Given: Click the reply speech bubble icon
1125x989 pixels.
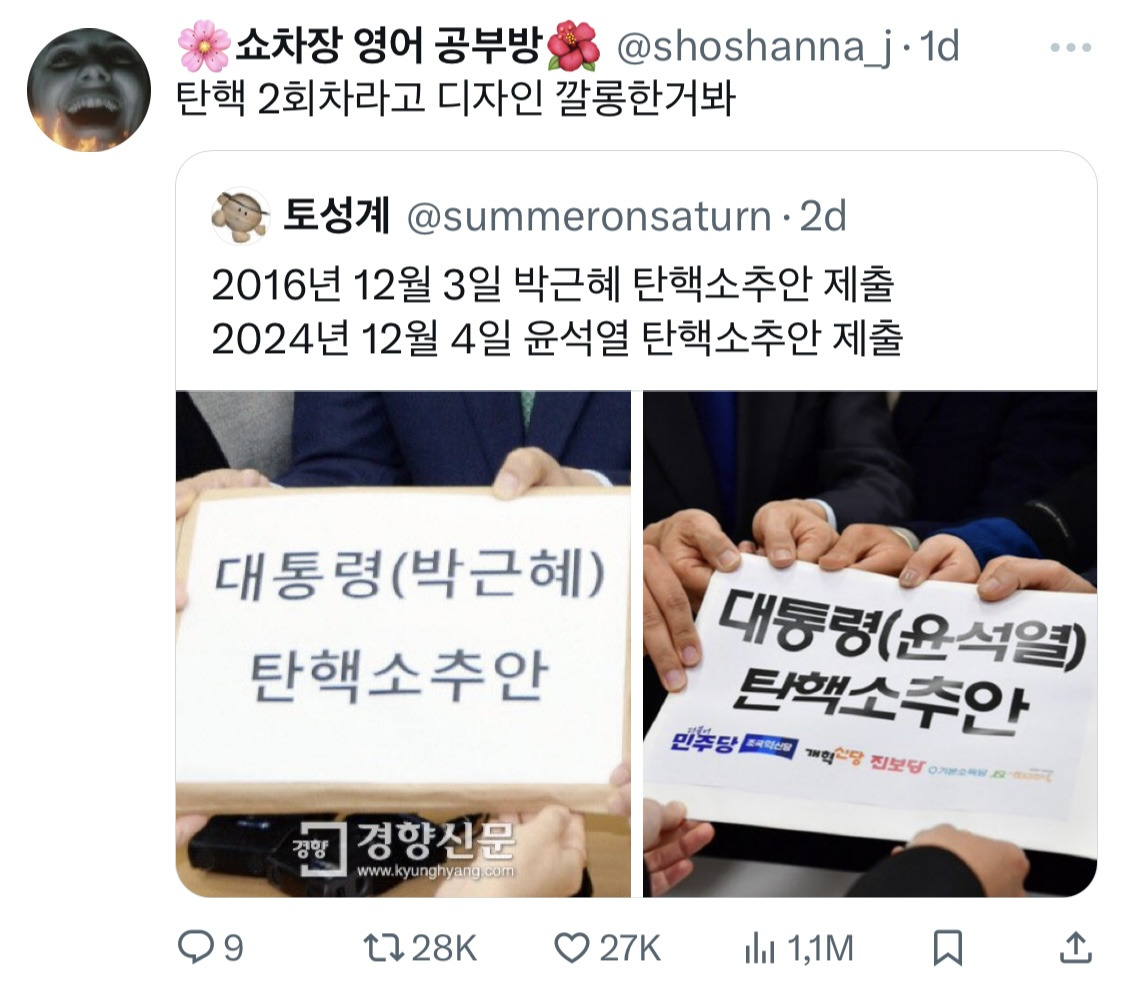Looking at the screenshot, I should tap(195, 947).
